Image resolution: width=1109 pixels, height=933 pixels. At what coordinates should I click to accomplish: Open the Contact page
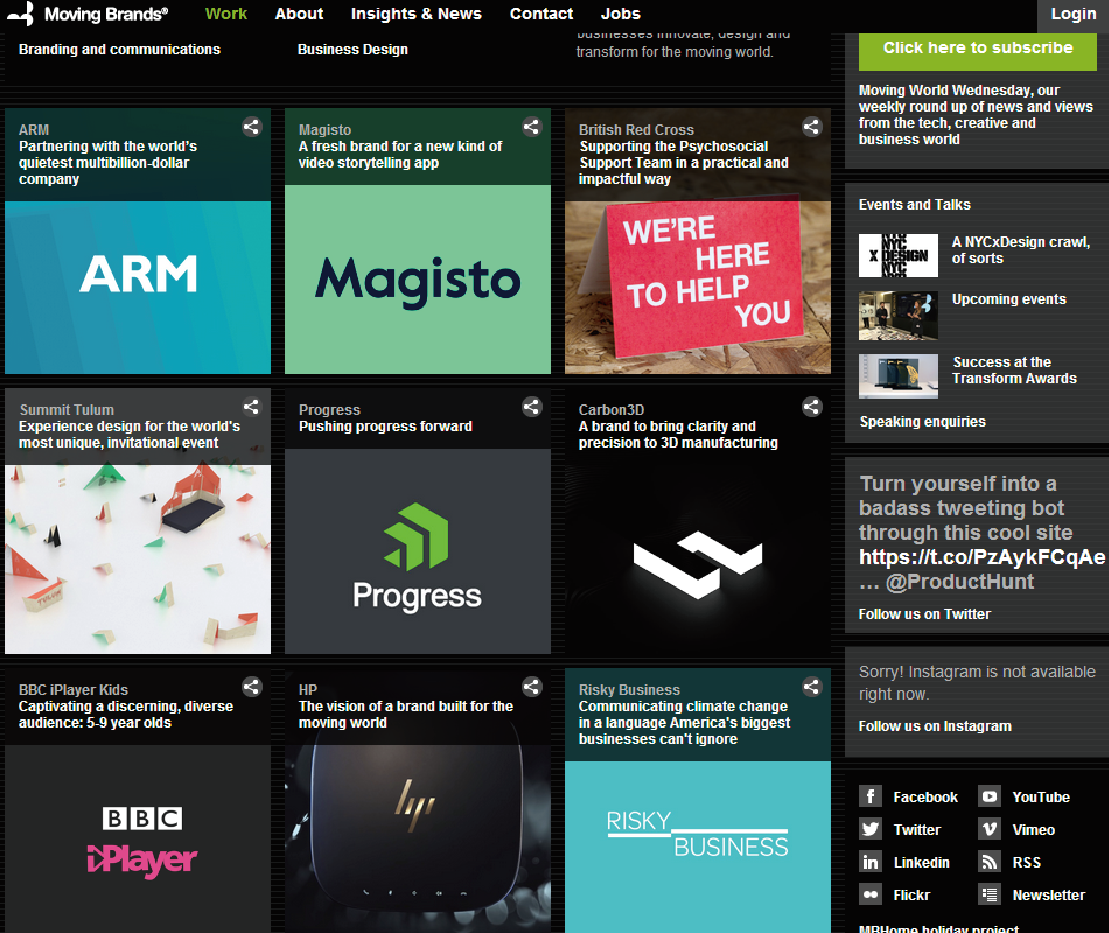click(541, 13)
